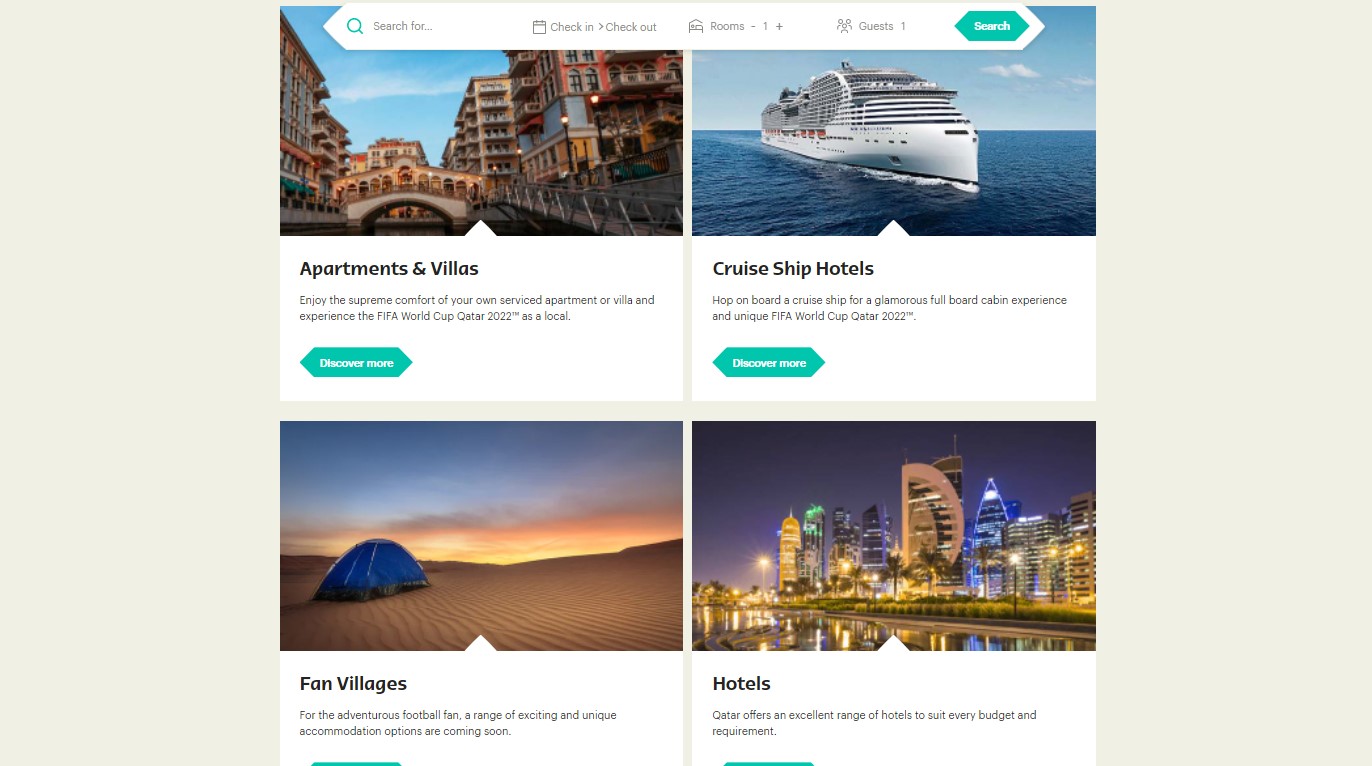The image size is (1372, 766).
Task: Click Discover more under Cruise Ship Hotels
Action: (769, 362)
